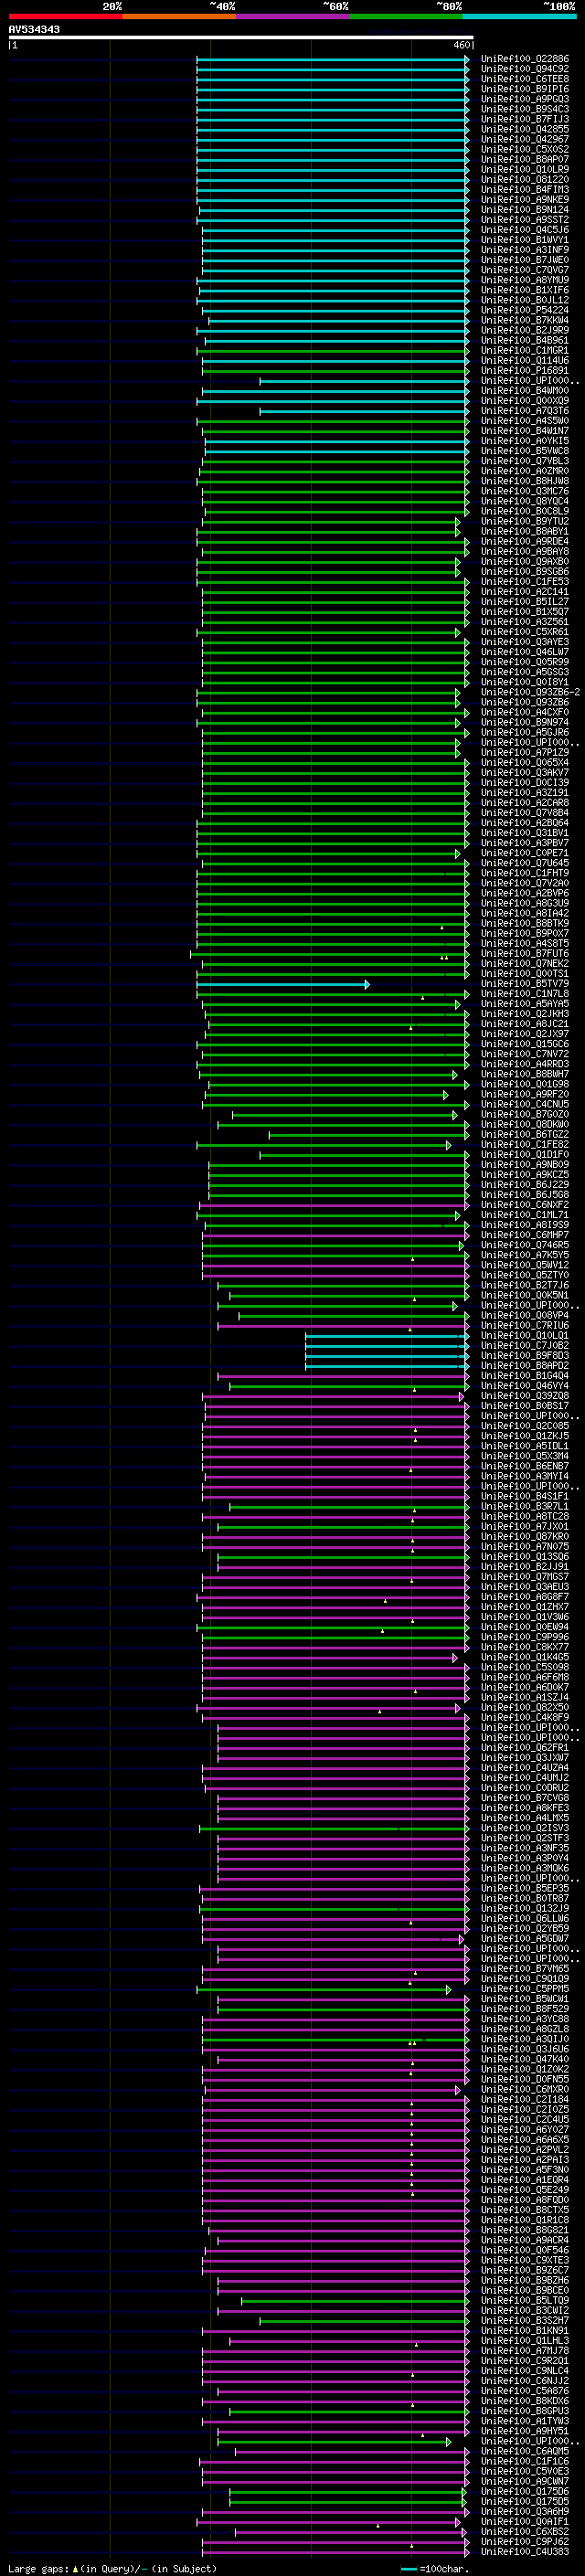585x2576 pixels.
Task: Select label UniRef100_A9SST2
Action: click(524, 220)
